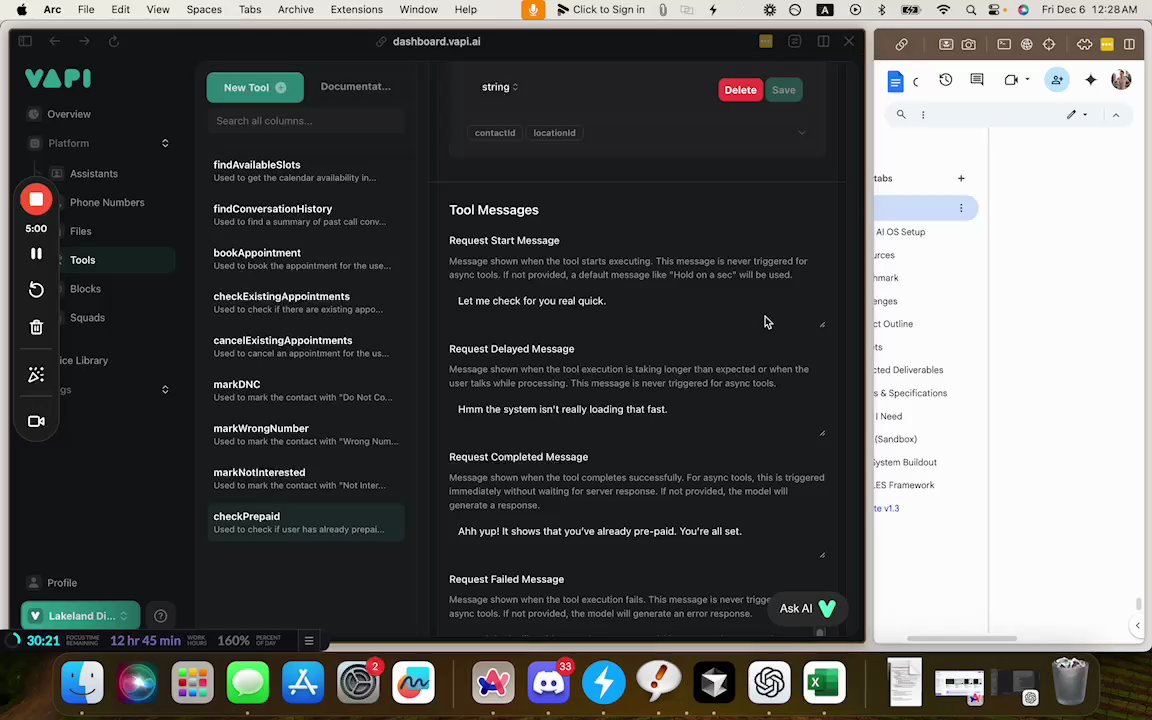Select checkExistingAppointments tool
The width and height of the screenshot is (1152, 720).
[306, 303]
